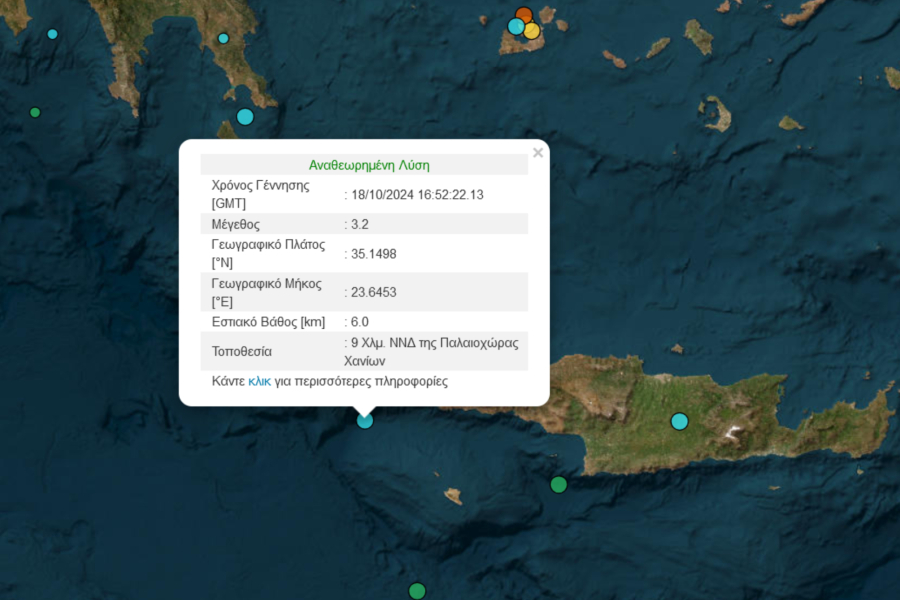The height and width of the screenshot is (600, 900).
Task: Click the 'Αναθεωρημένη Λύση' popup header
Action: click(x=369, y=165)
